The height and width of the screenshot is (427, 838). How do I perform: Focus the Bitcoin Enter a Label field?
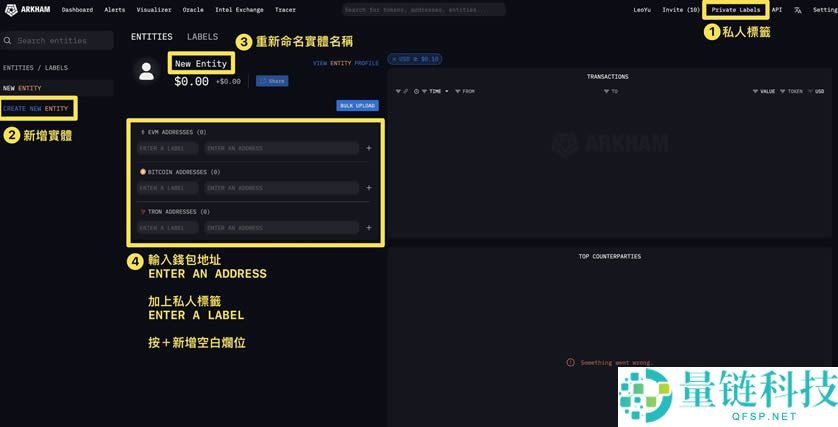[x=167, y=188]
